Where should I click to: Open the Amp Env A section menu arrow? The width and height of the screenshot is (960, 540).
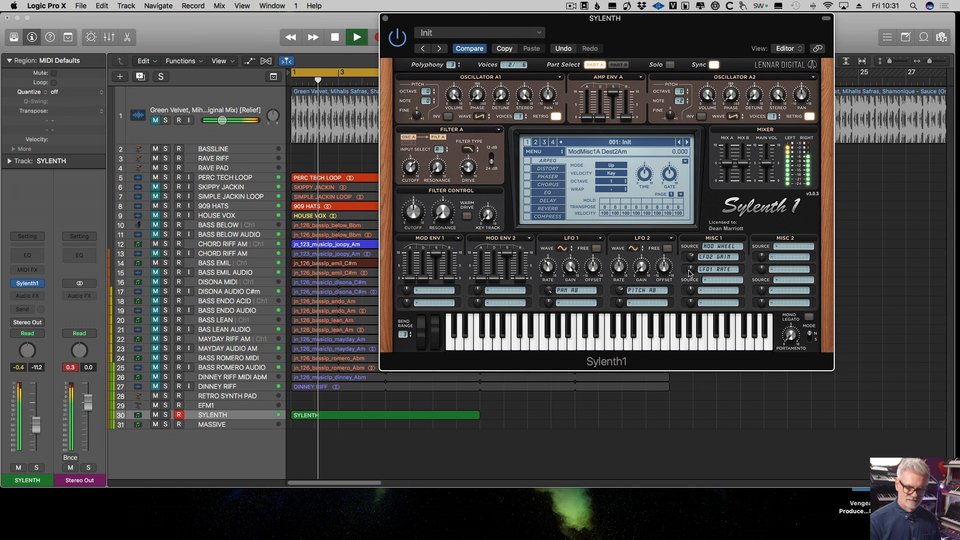[x=640, y=77]
